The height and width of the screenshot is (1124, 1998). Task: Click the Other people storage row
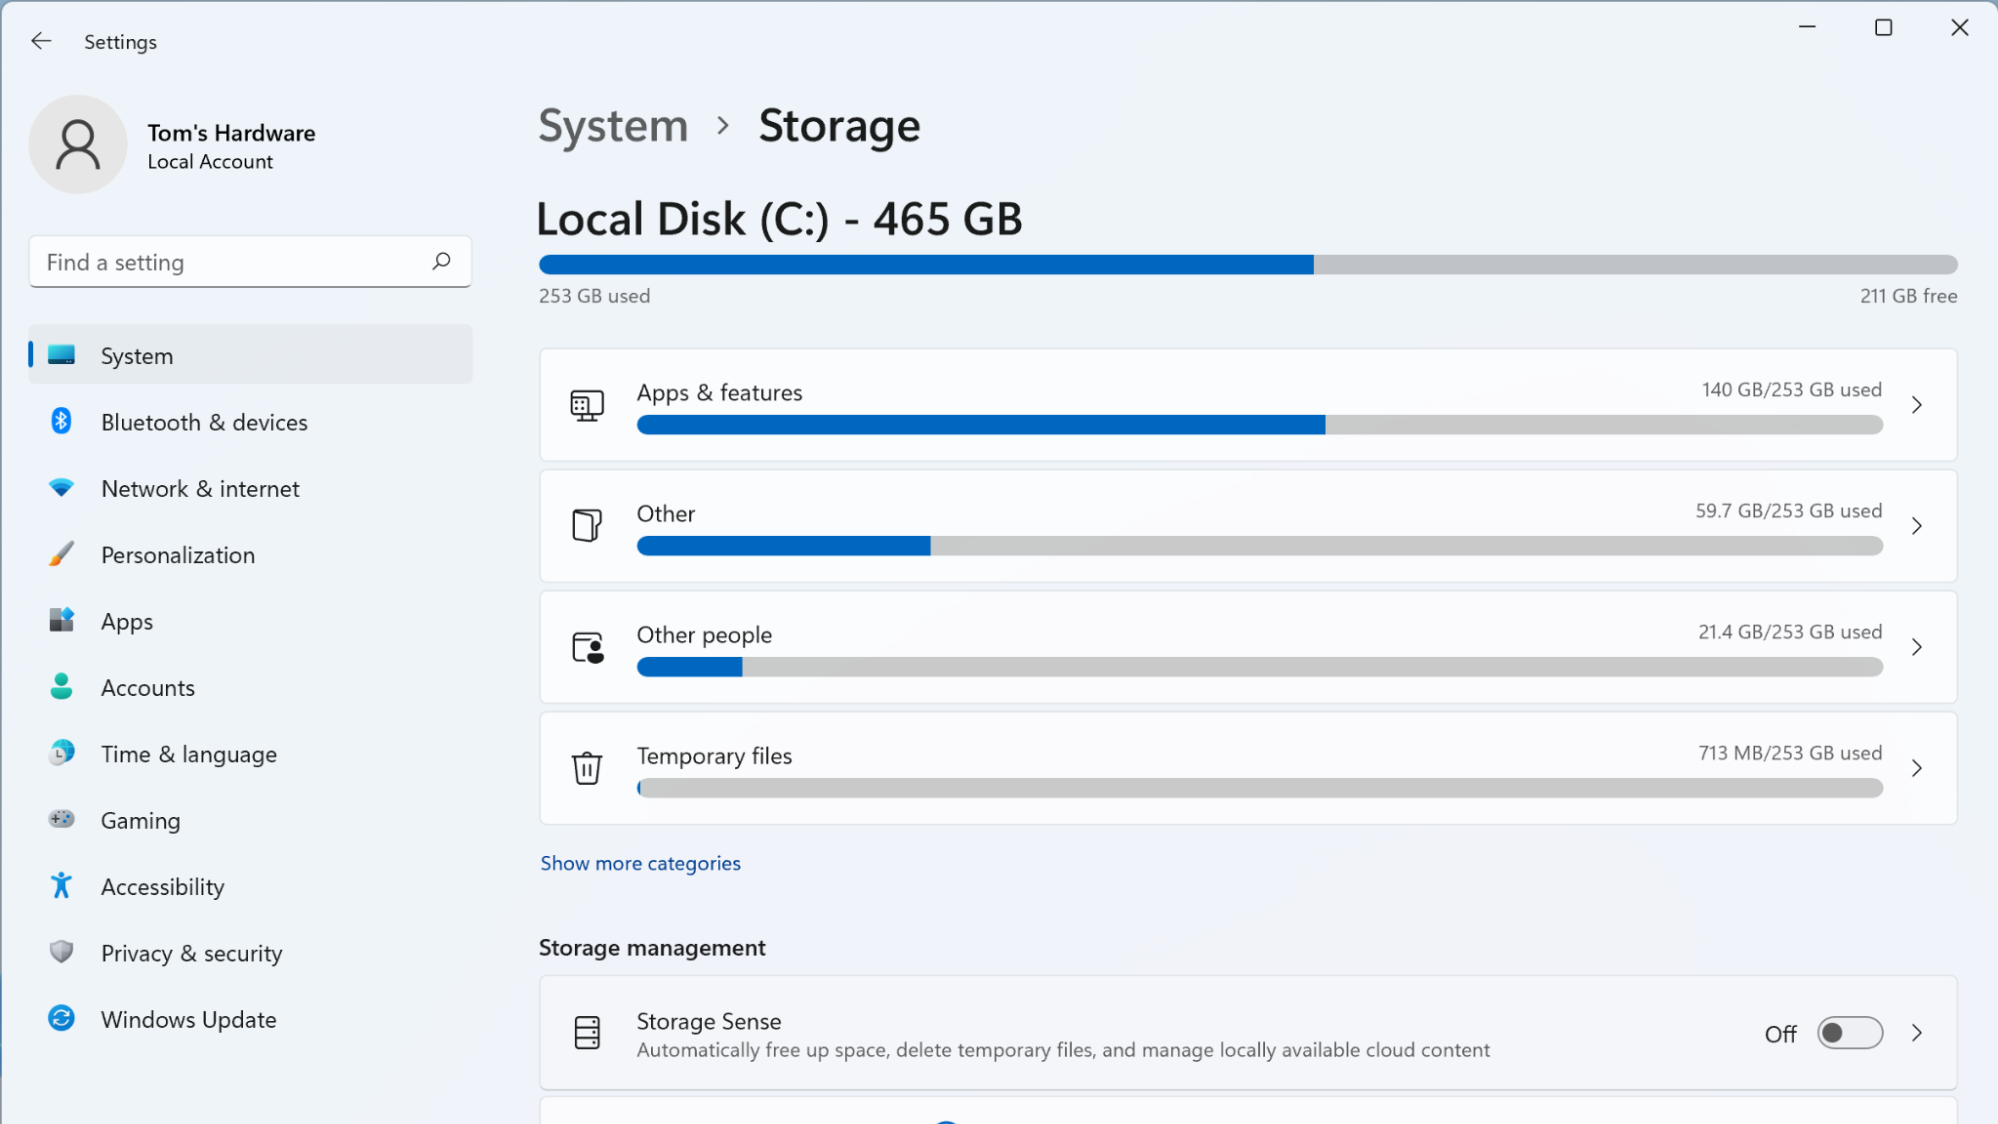(x=1247, y=646)
